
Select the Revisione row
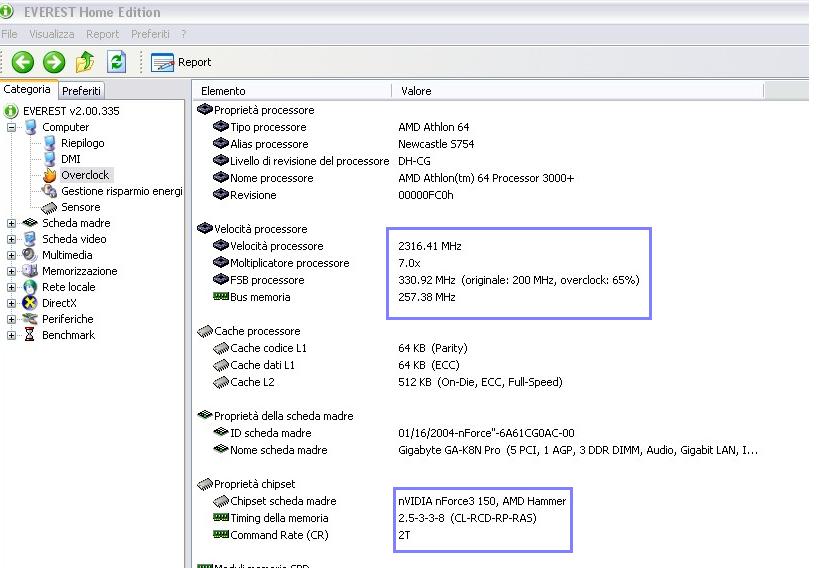pyautogui.click(x=333, y=195)
